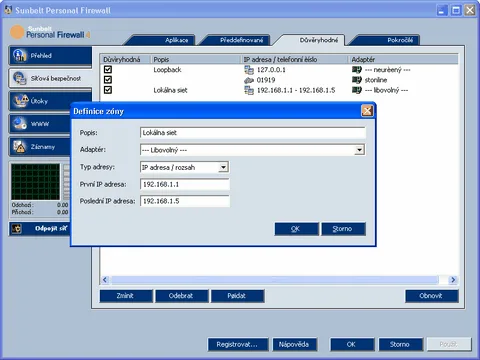480x360 pixels.
Task: Toggle the Lokálna siet trusted checkbox
Action: (108, 90)
